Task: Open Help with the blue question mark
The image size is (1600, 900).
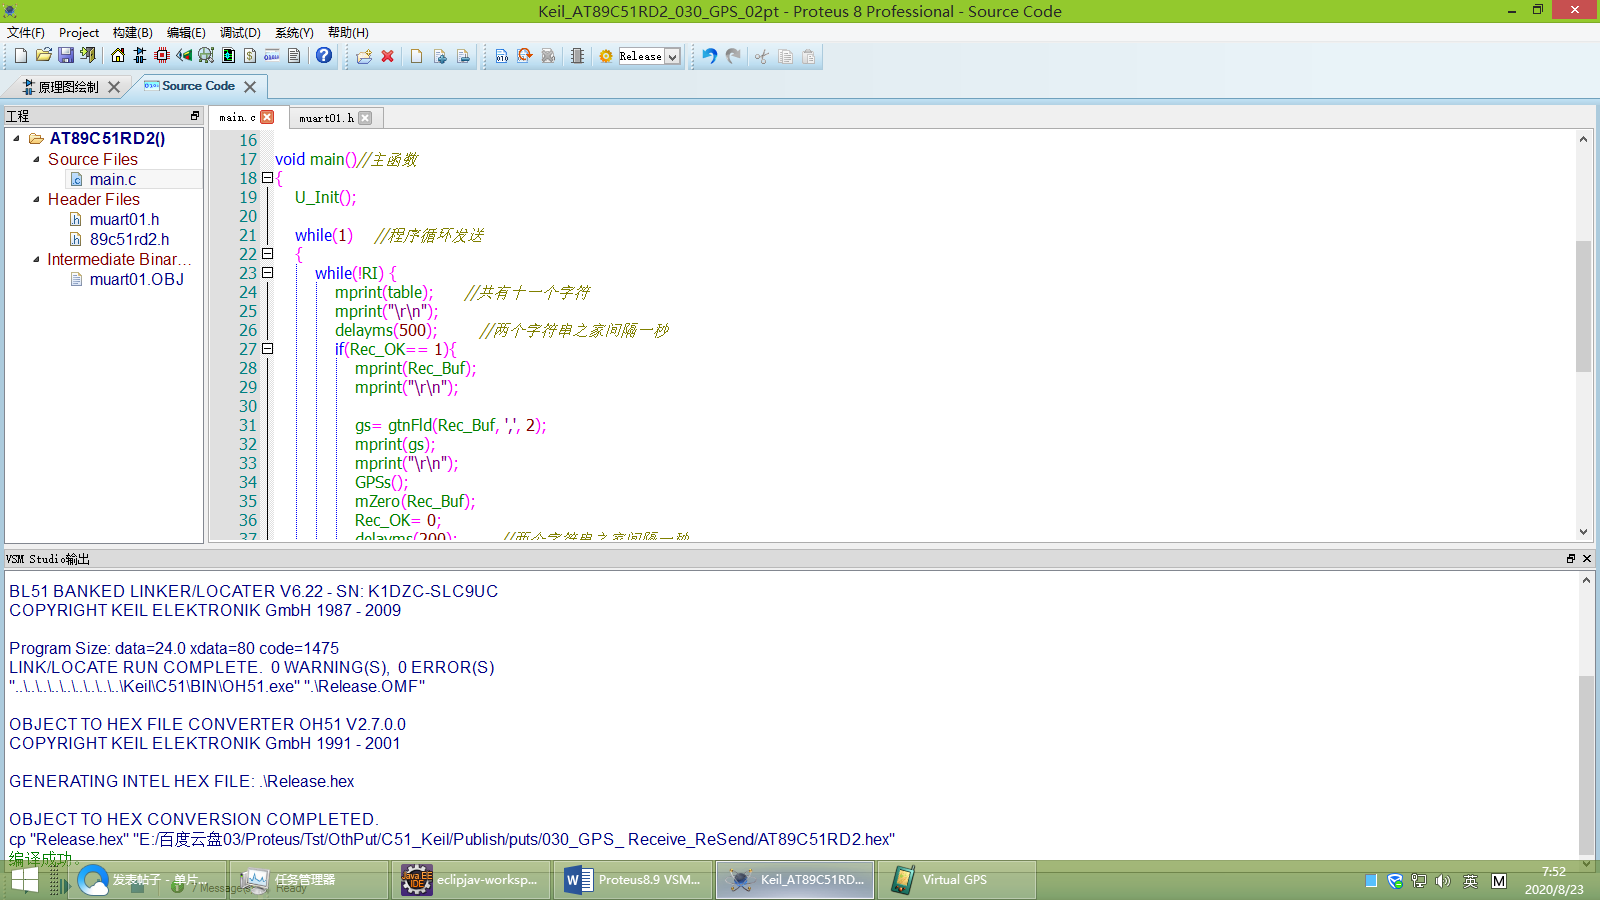Action: [x=324, y=56]
